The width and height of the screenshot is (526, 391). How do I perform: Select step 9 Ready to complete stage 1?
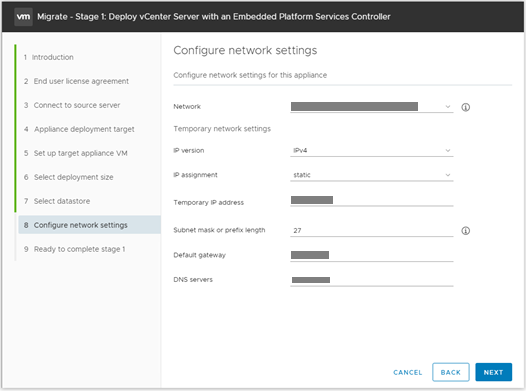coord(74,249)
